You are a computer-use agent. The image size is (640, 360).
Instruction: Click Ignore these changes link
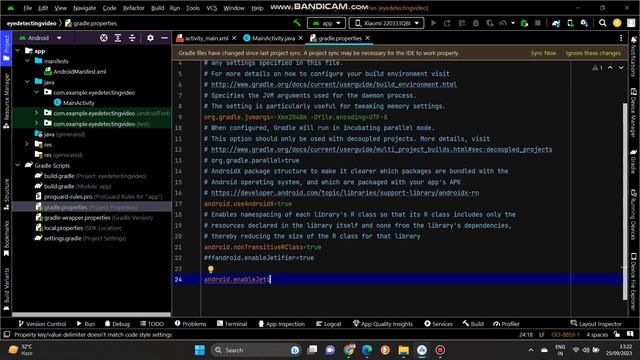pos(593,53)
